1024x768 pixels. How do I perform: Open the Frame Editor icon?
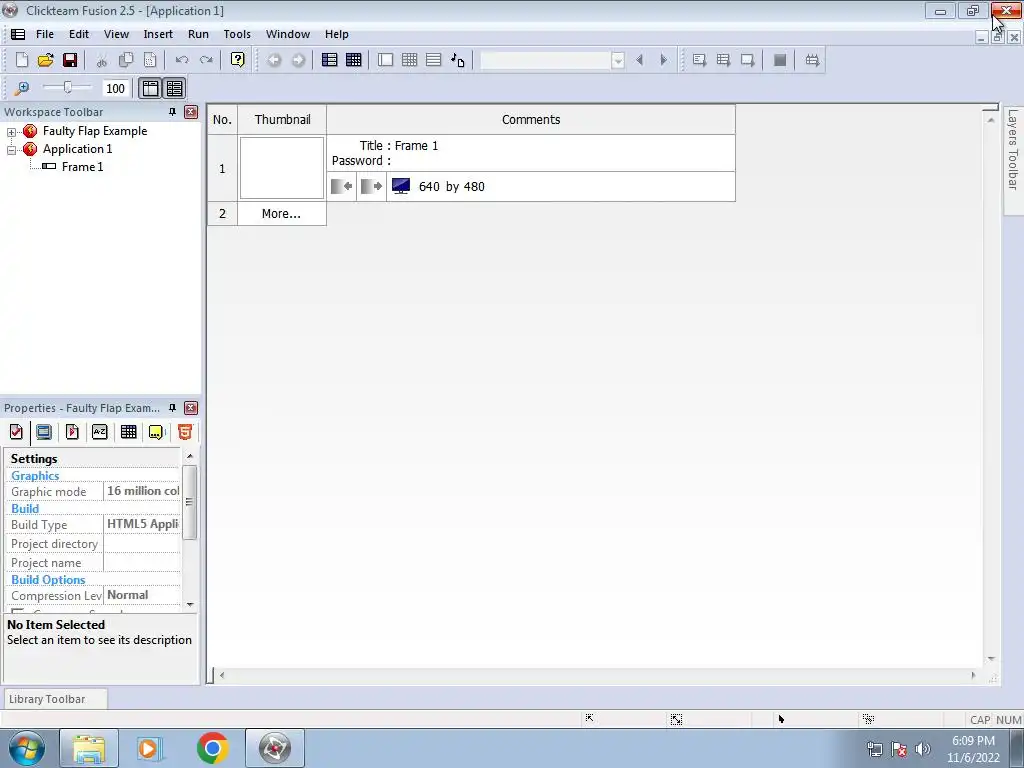click(385, 60)
